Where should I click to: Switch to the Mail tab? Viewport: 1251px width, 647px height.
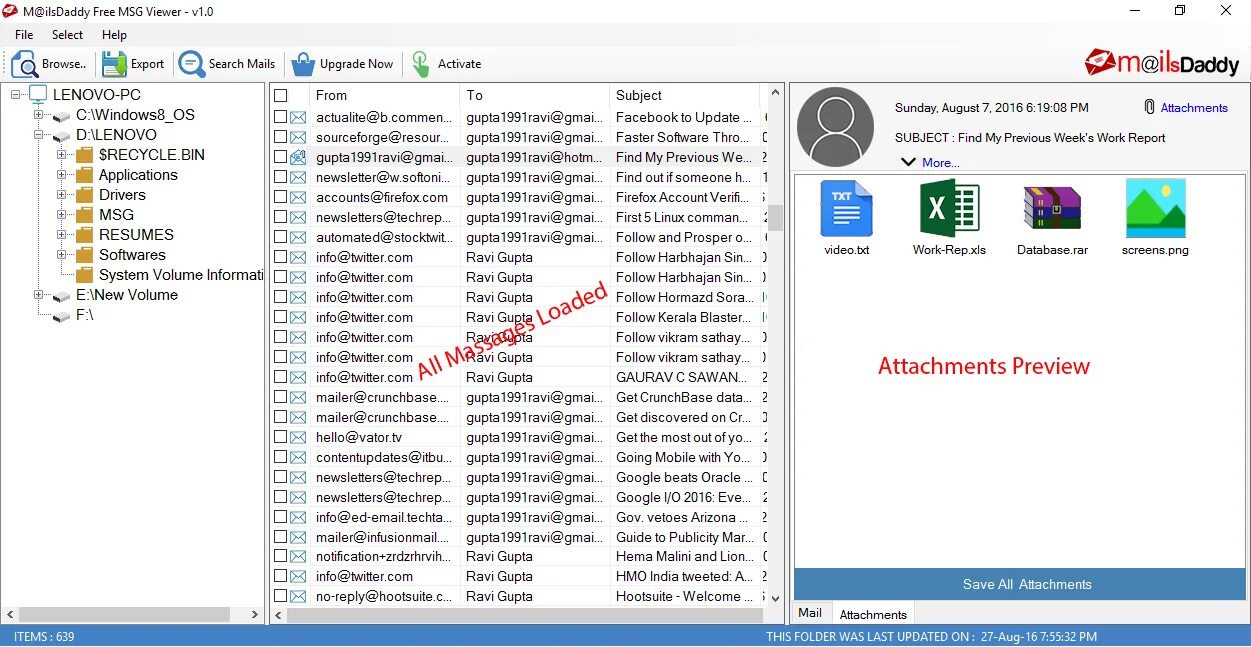point(810,613)
